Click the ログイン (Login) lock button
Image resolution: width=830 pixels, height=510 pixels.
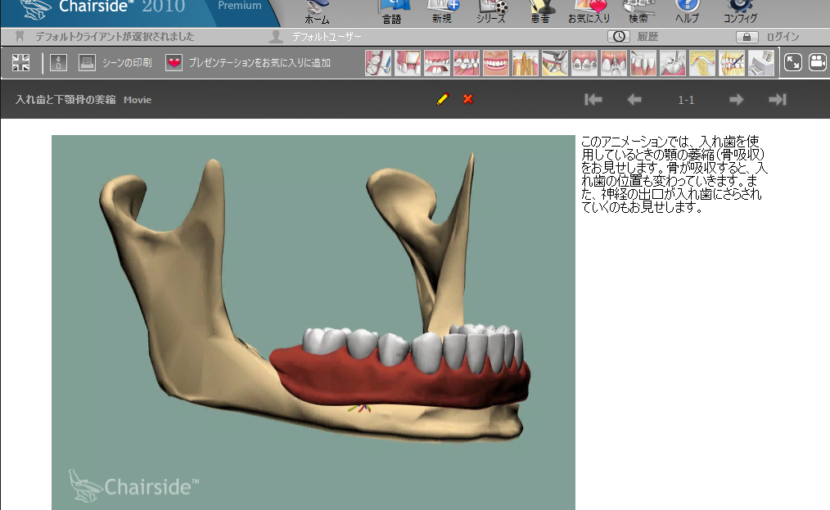[747, 37]
